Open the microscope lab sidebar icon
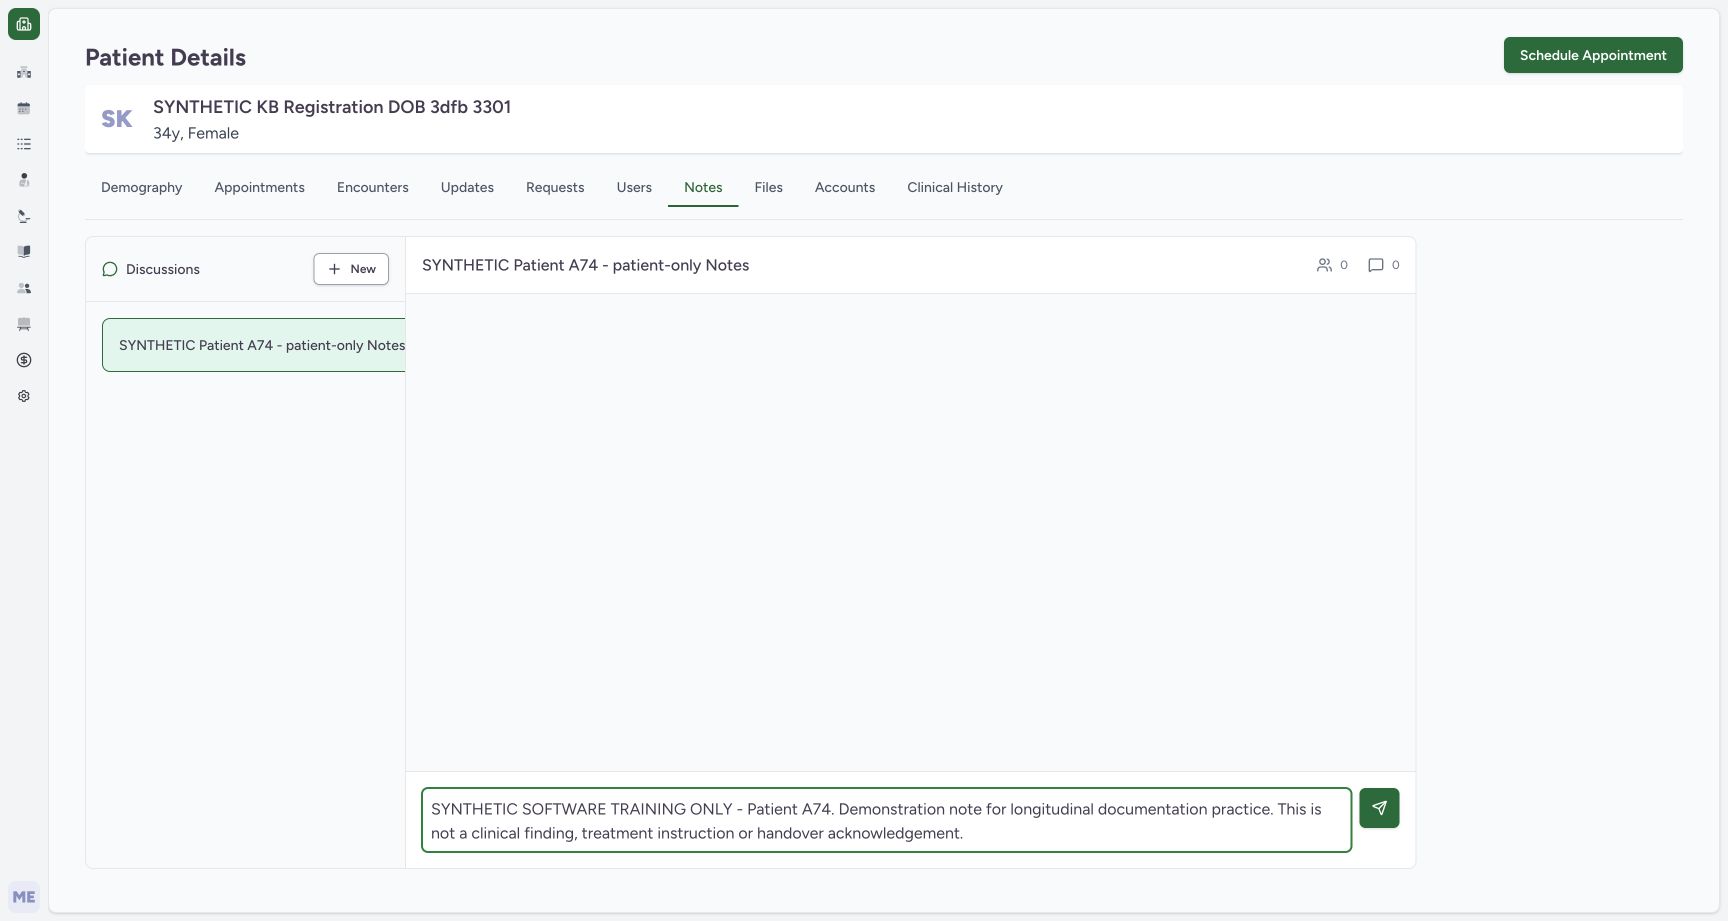The height and width of the screenshot is (921, 1728). 24,216
